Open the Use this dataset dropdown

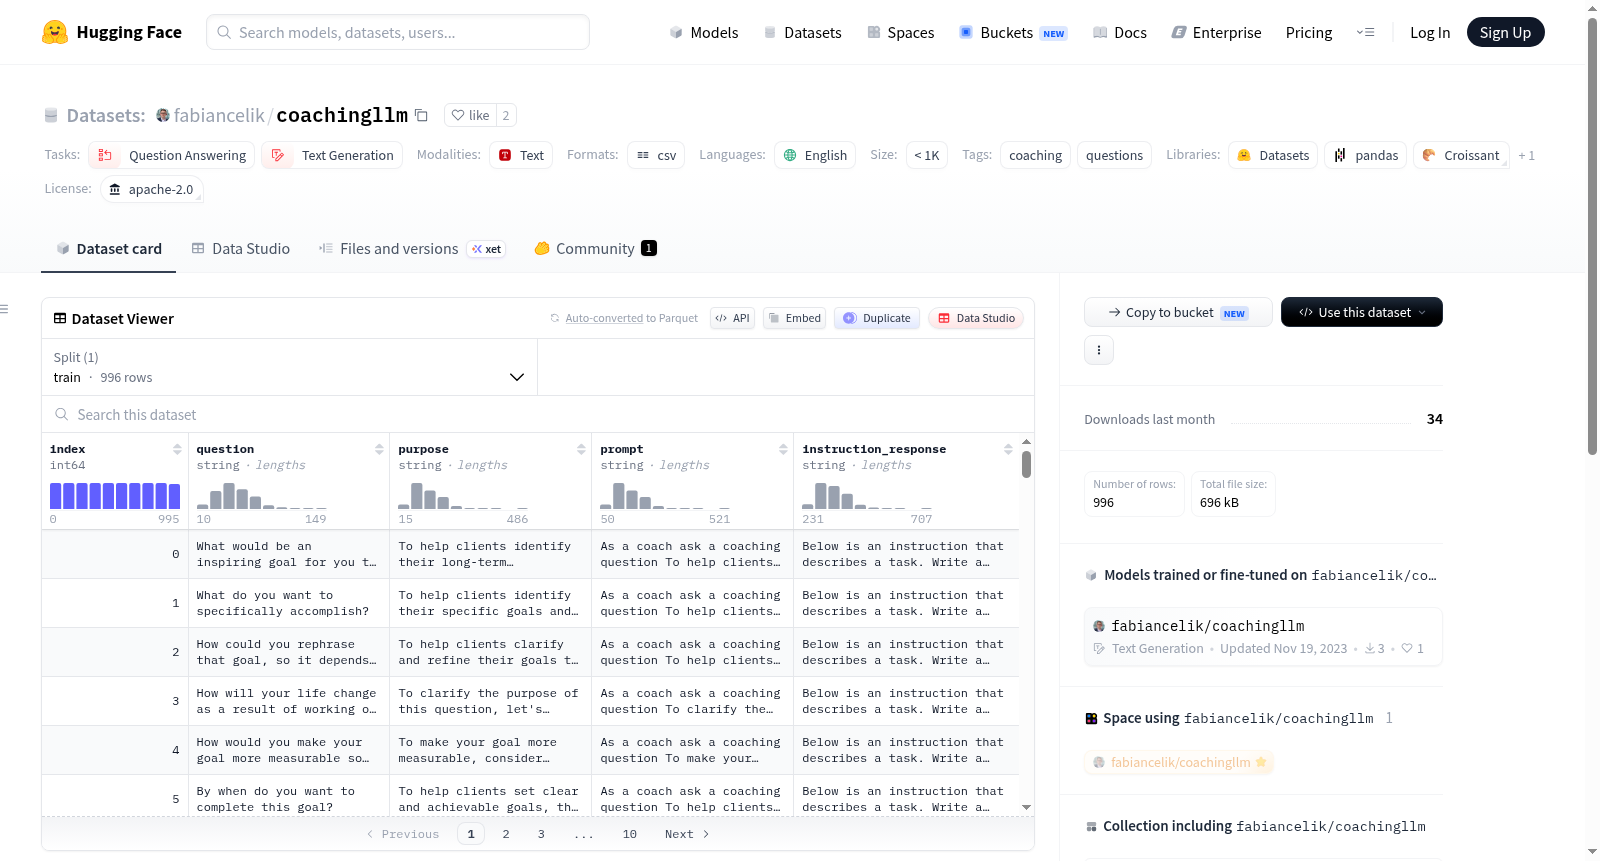click(1362, 312)
